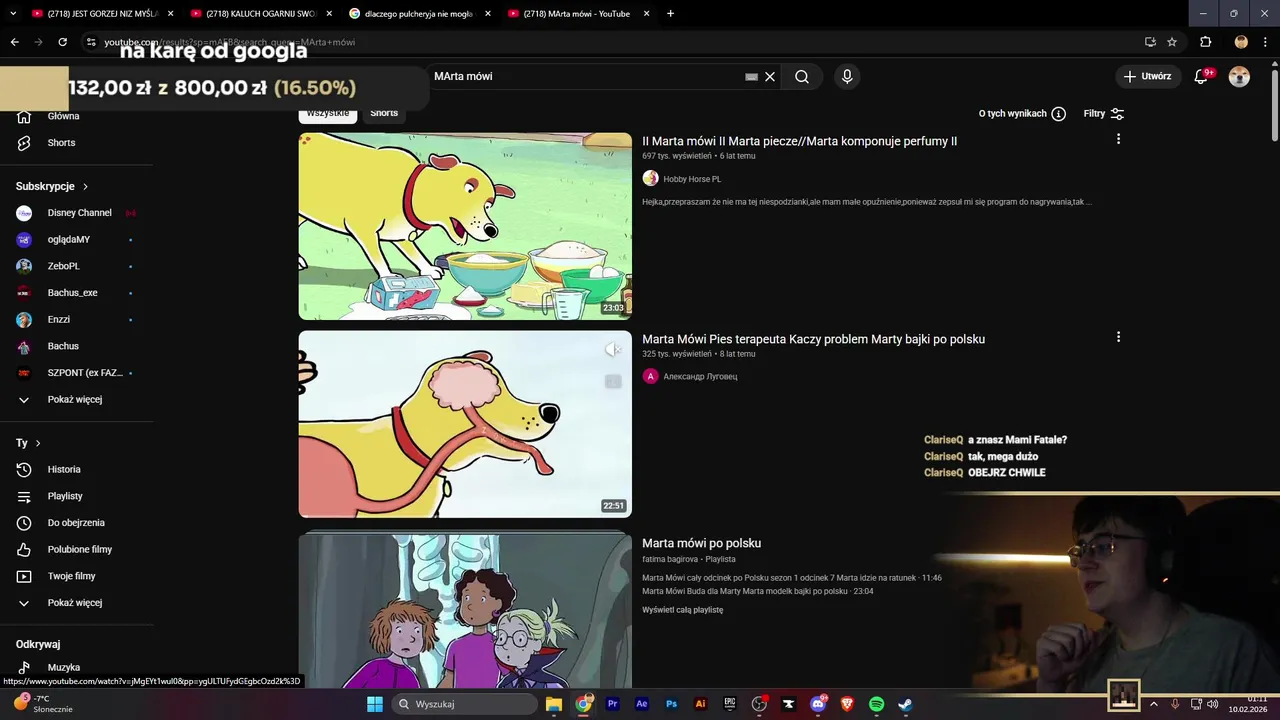Open Hobby Horse PL channel
This screenshot has height=720, width=1280.
pos(692,179)
